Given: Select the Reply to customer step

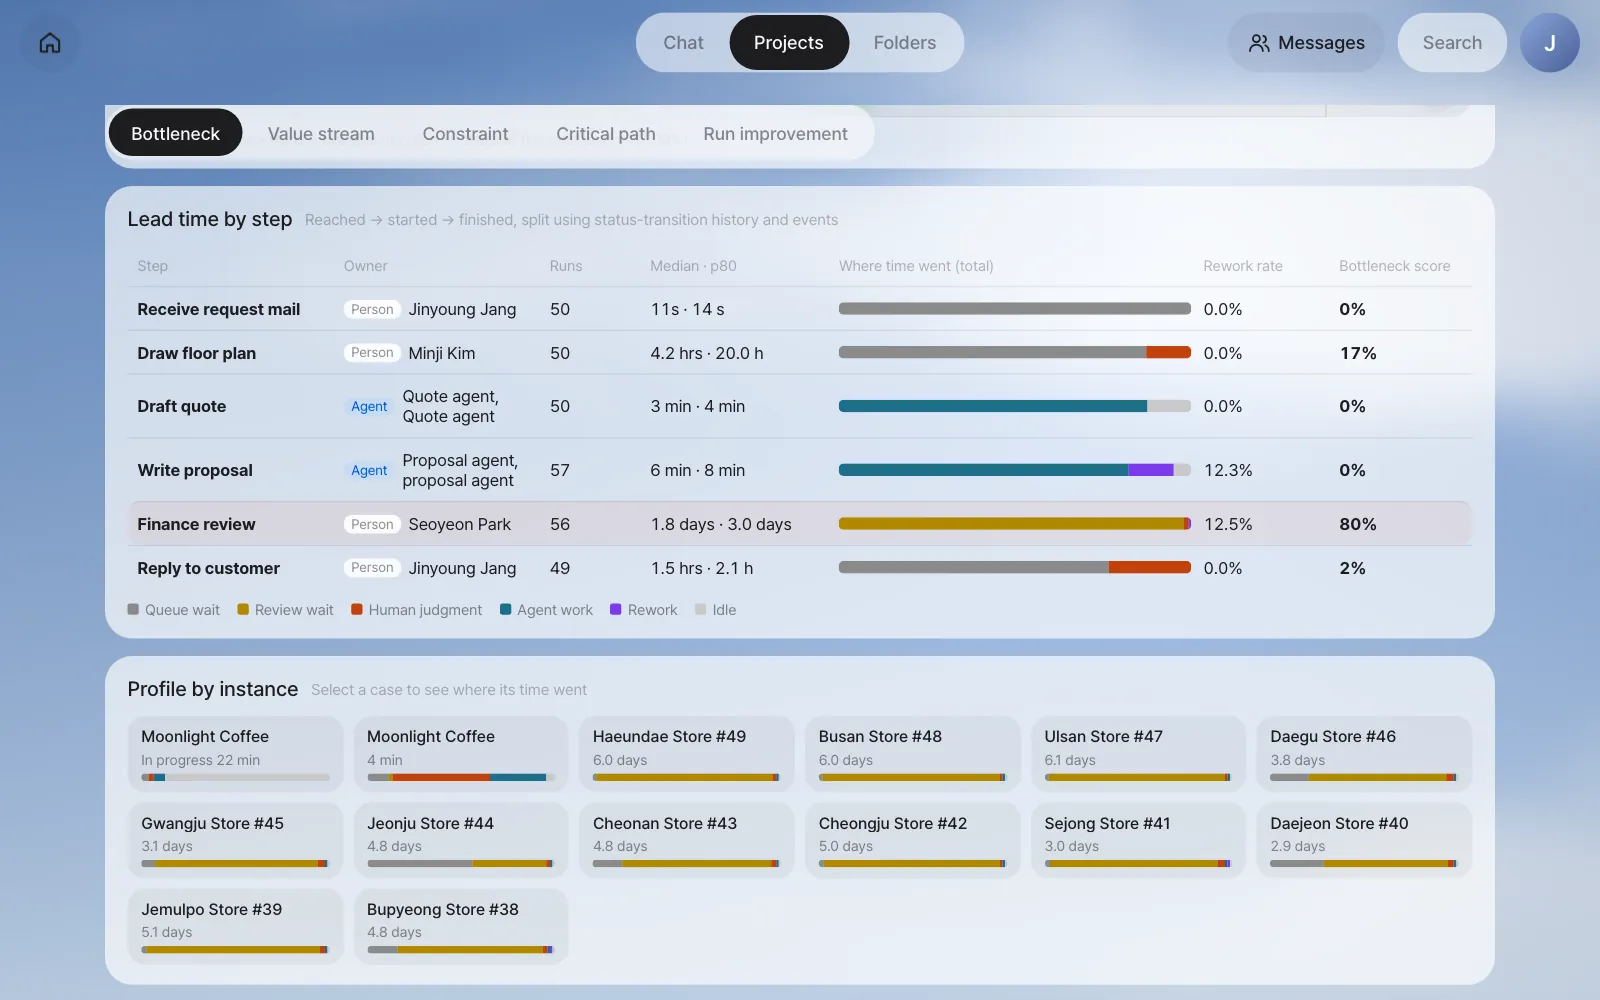Looking at the screenshot, I should (x=800, y=568).
